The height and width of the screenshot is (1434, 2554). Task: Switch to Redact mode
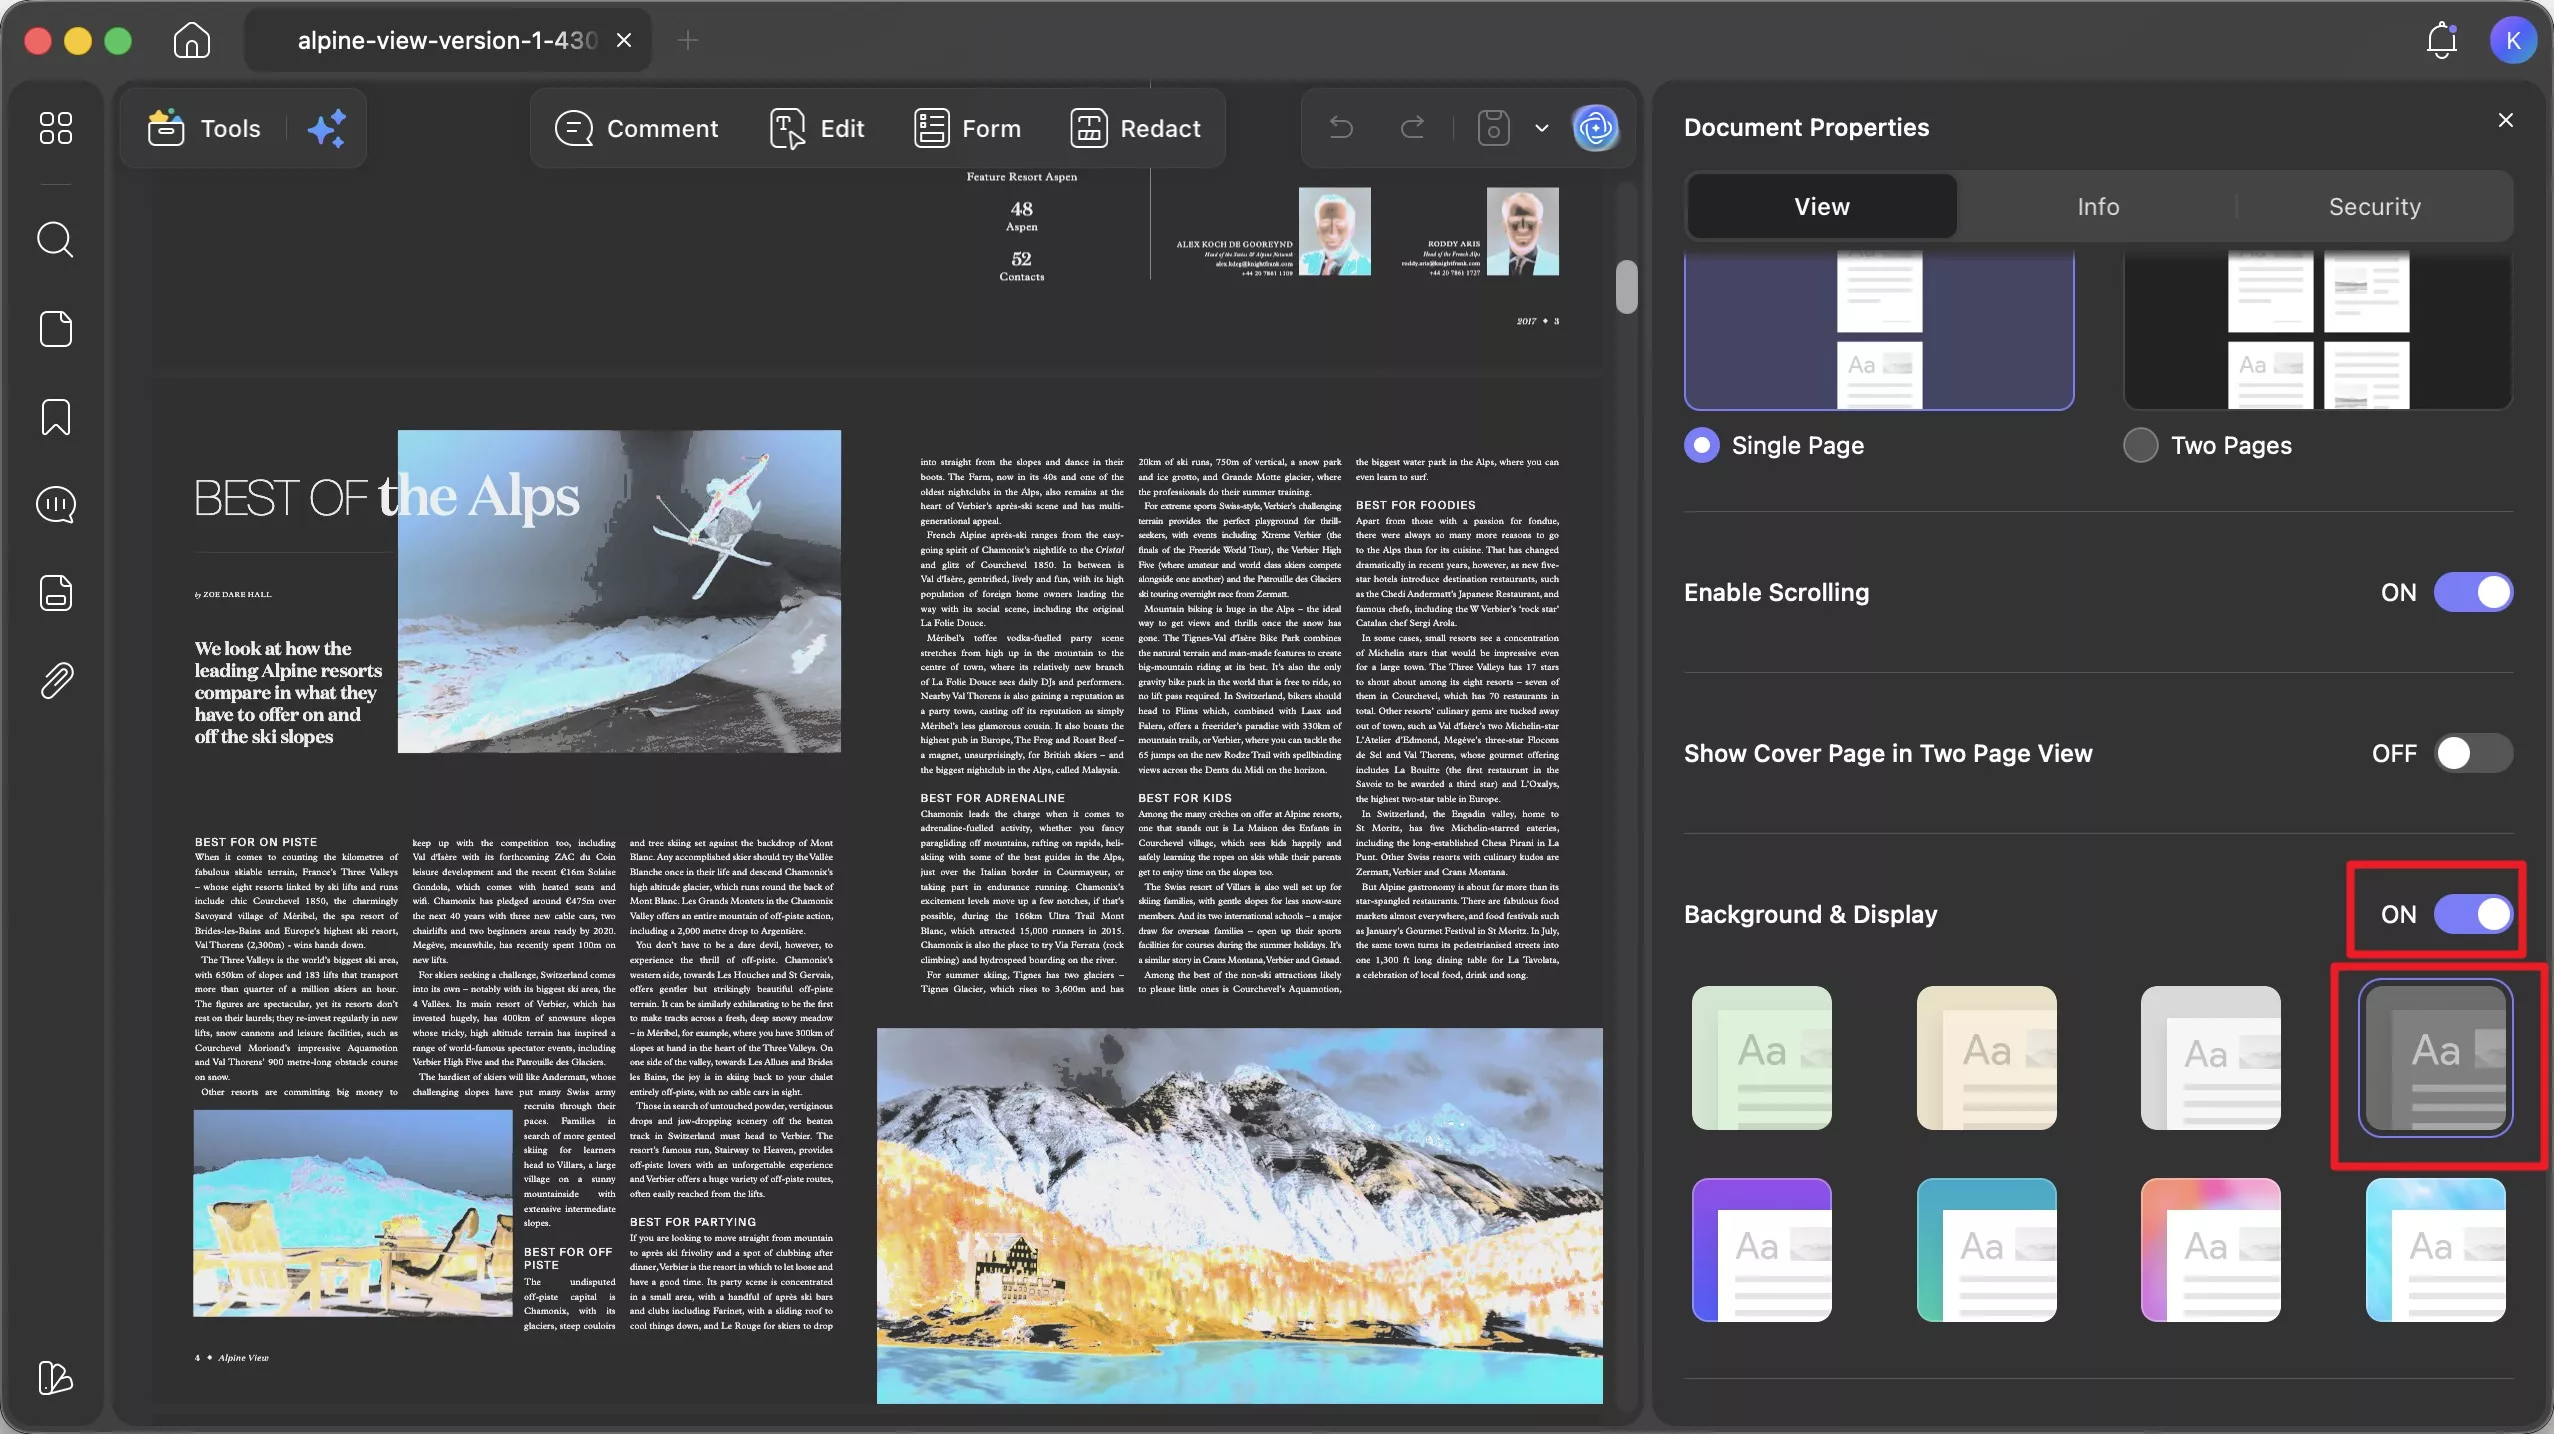[1135, 128]
